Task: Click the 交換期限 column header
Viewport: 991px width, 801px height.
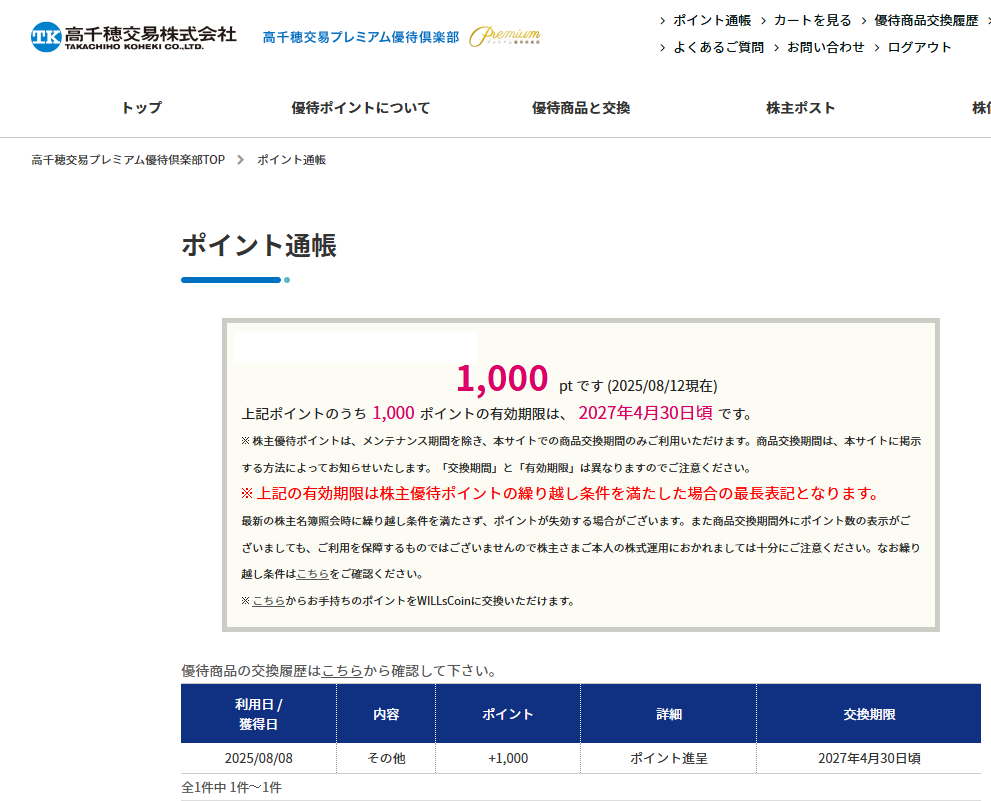Action: (869, 714)
